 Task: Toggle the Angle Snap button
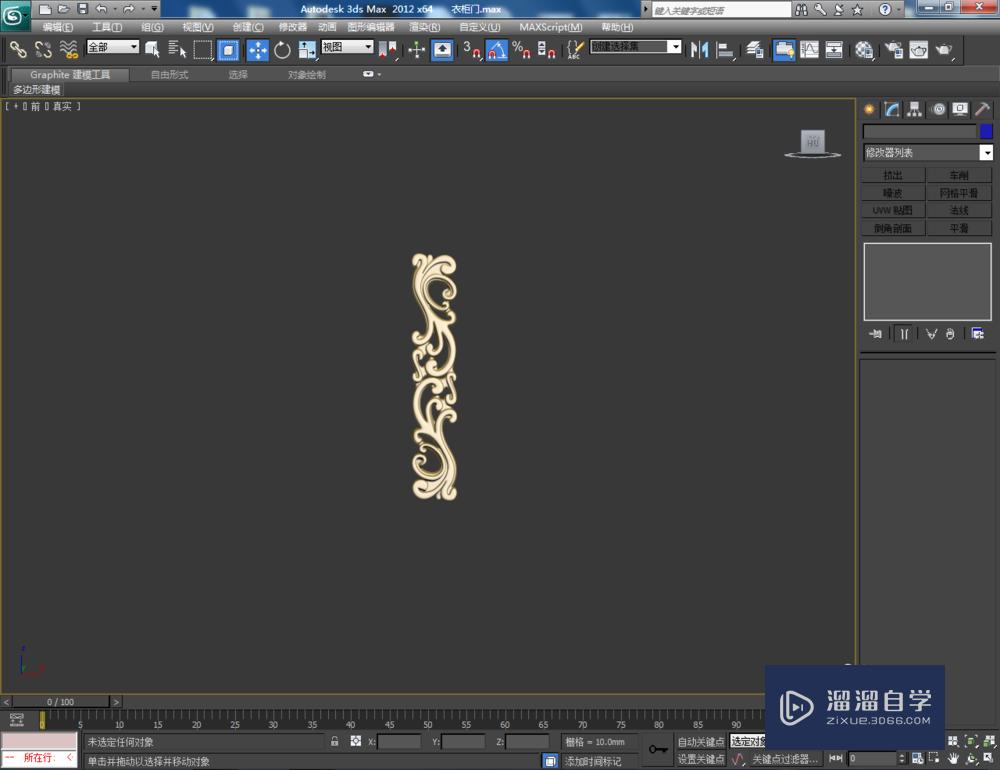coord(497,50)
